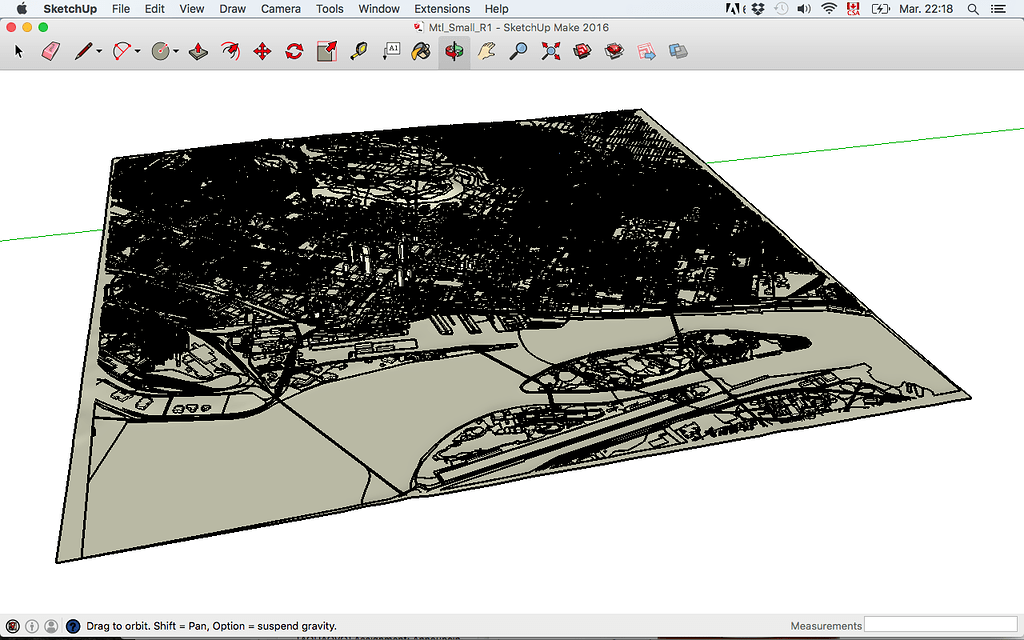1024x640 pixels.
Task: Open the Extensions menu
Action: tap(442, 9)
